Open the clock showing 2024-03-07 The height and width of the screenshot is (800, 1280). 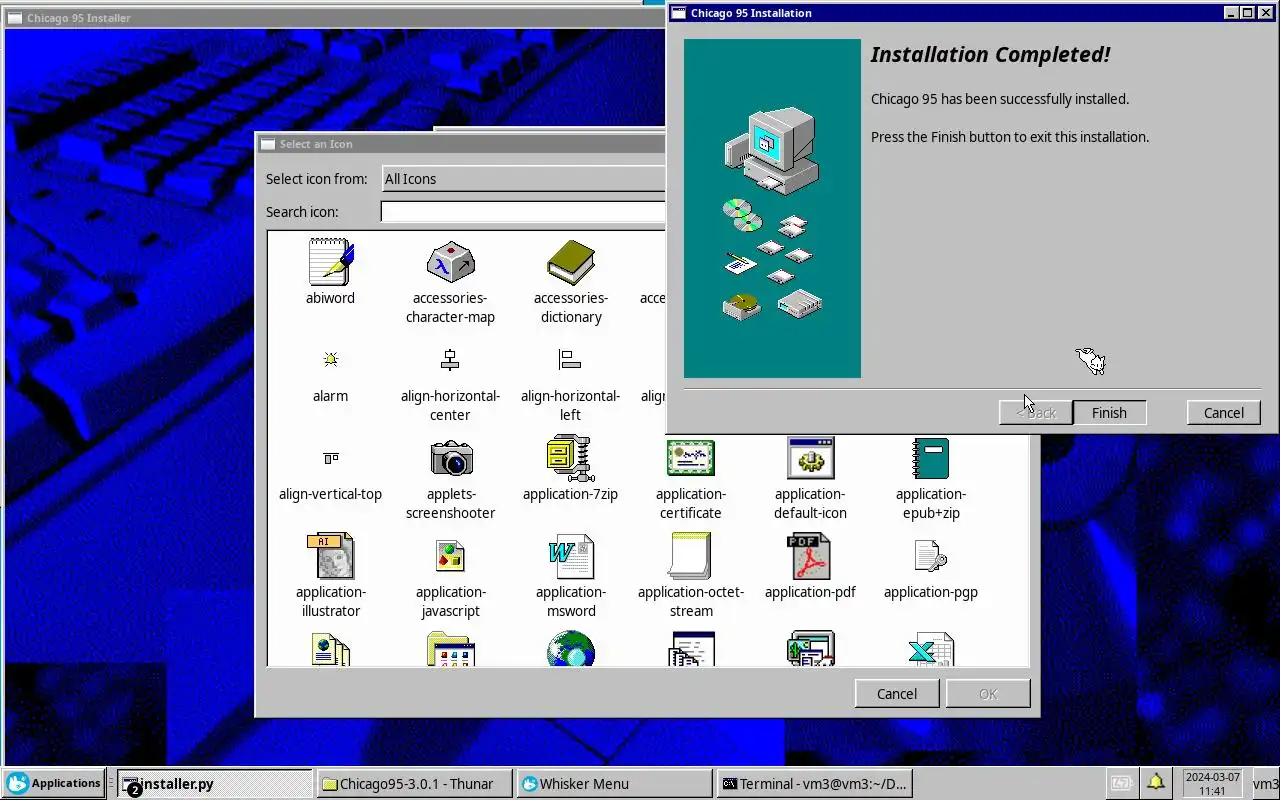(1212, 783)
